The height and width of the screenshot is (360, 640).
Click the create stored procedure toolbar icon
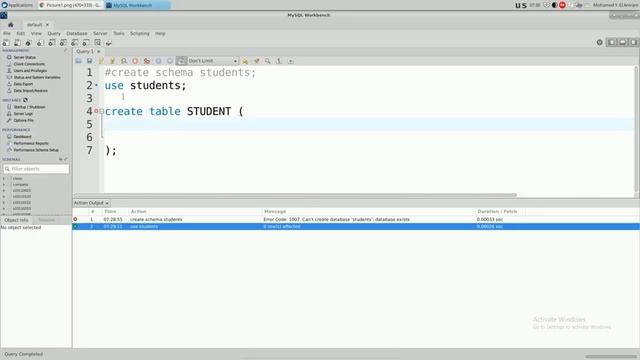74,42
